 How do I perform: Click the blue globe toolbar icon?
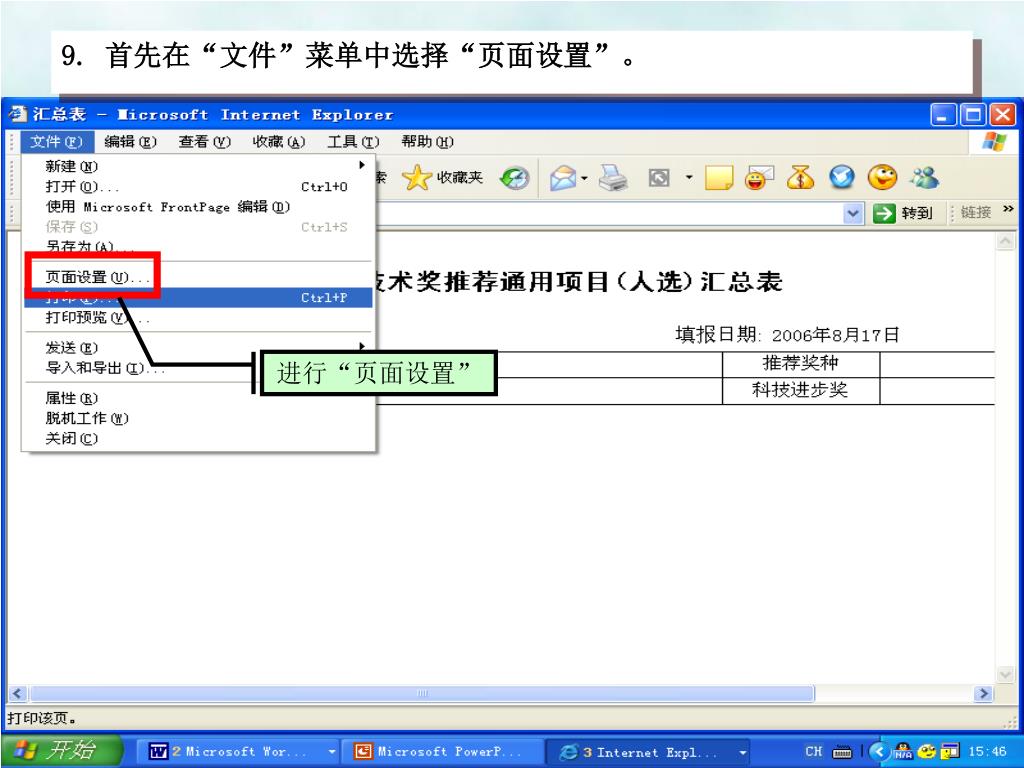pyautogui.click(x=842, y=178)
